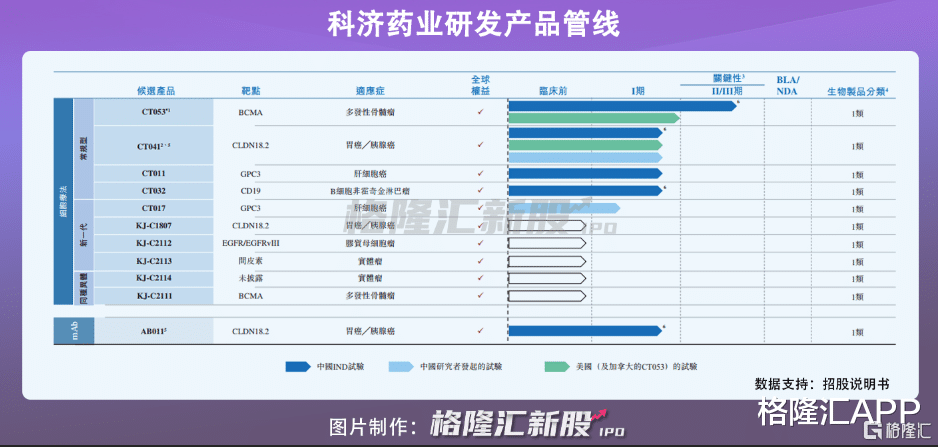Select the CT041 product cell
The height and width of the screenshot is (447, 938).
pyautogui.click(x=154, y=145)
